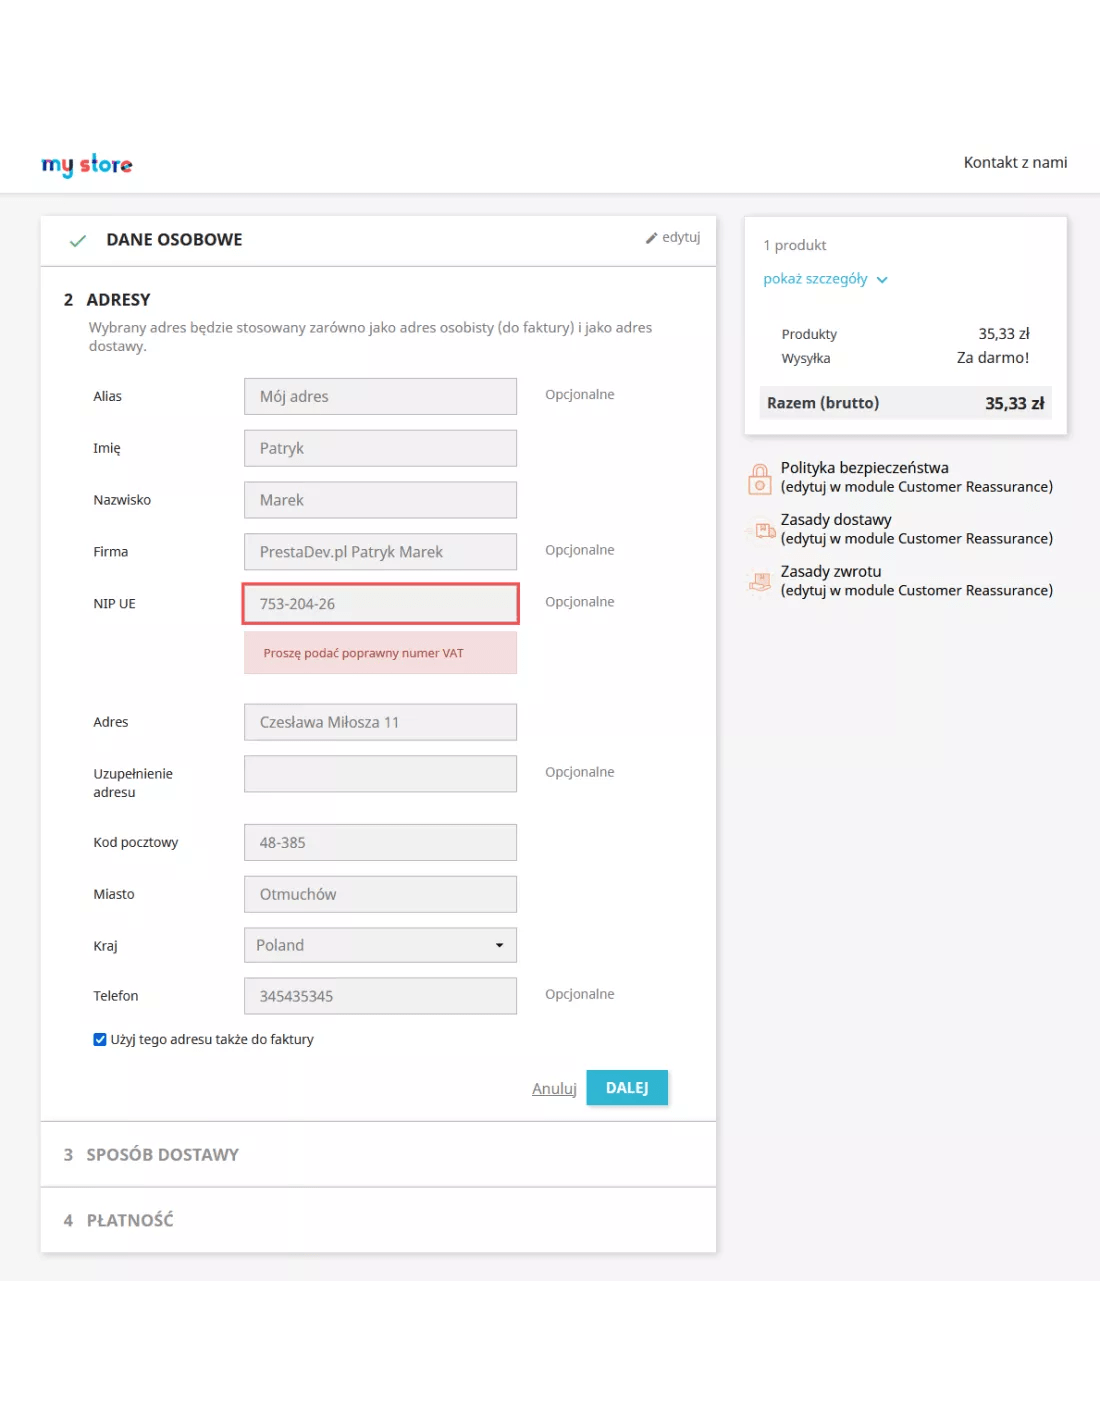Click the empty Uzupełnienie adresu field
The height and width of the screenshot is (1422, 1100).
pyautogui.click(x=380, y=773)
